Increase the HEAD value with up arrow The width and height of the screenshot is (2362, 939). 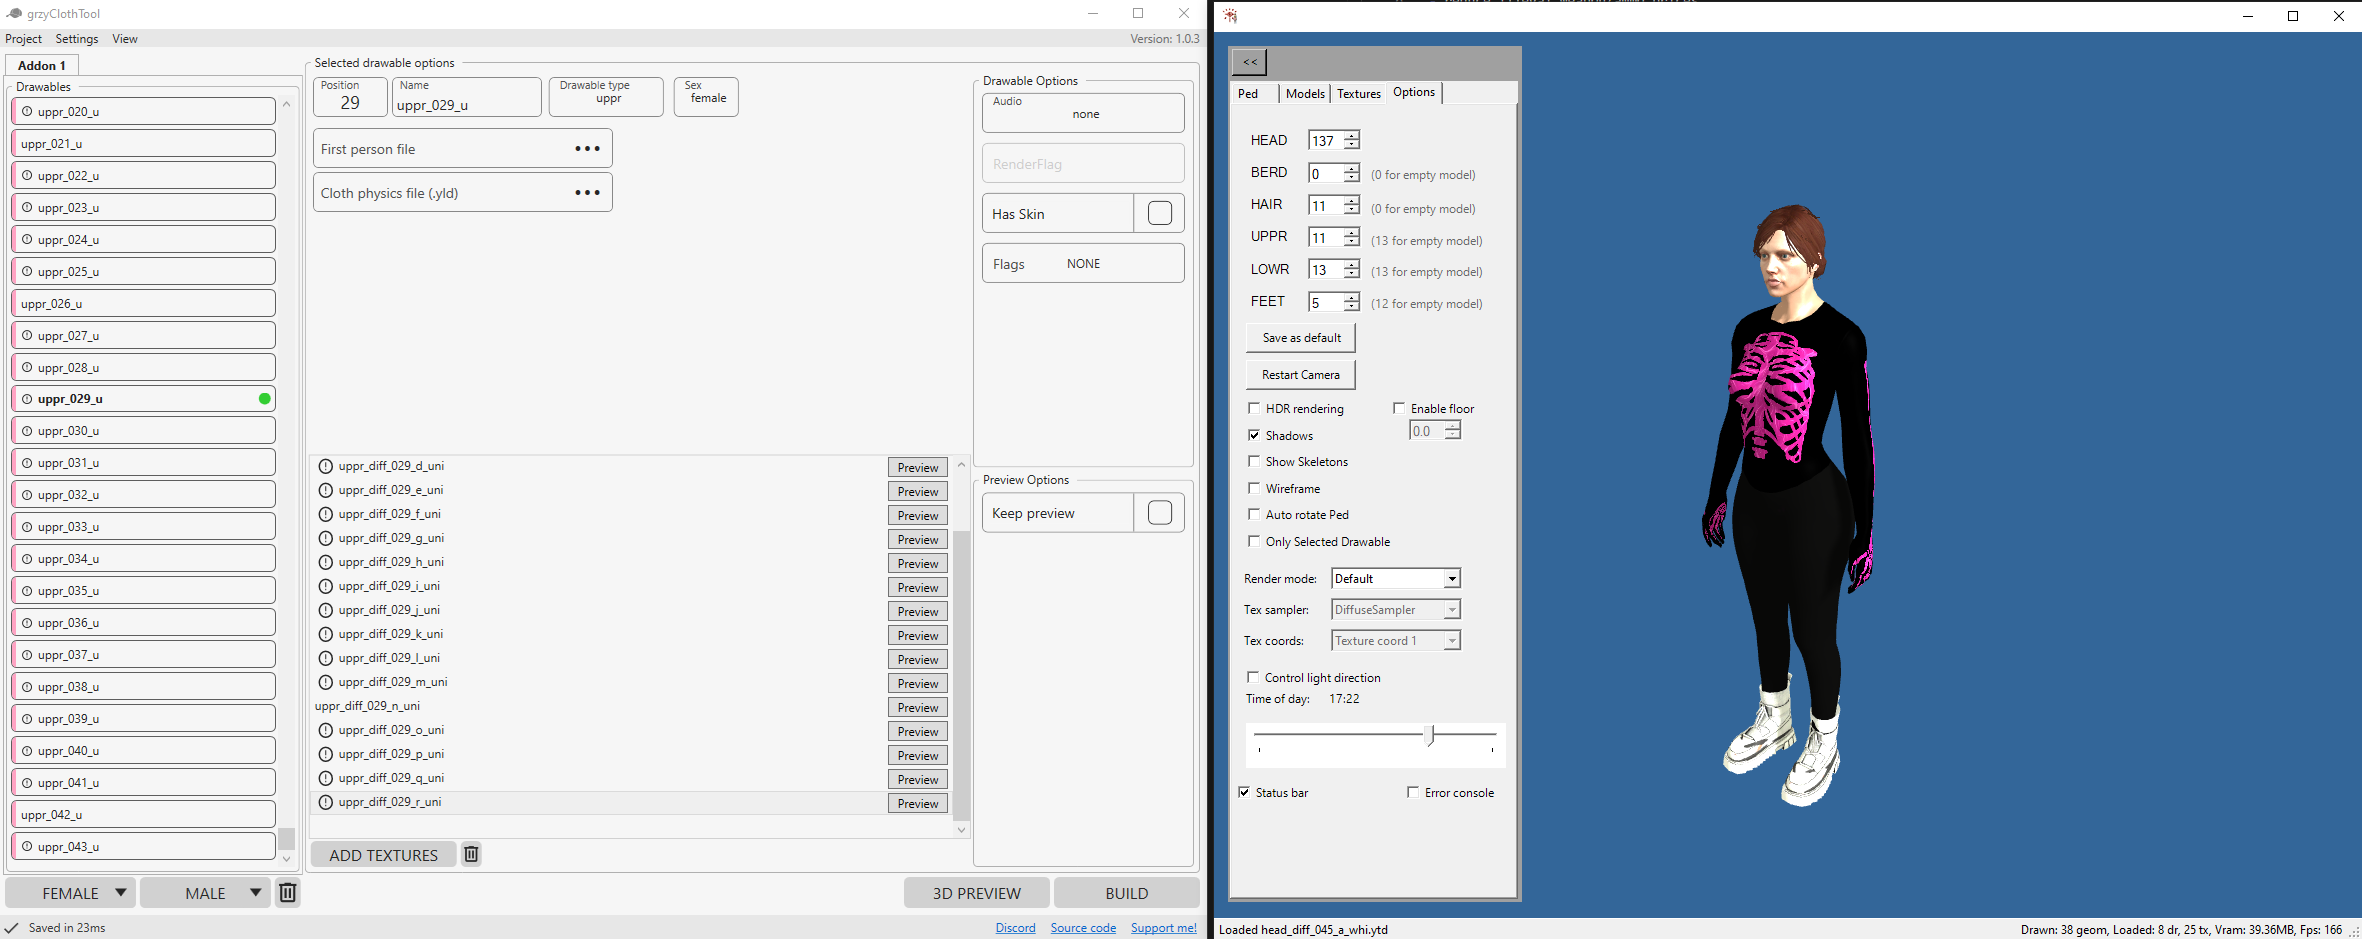point(1352,136)
